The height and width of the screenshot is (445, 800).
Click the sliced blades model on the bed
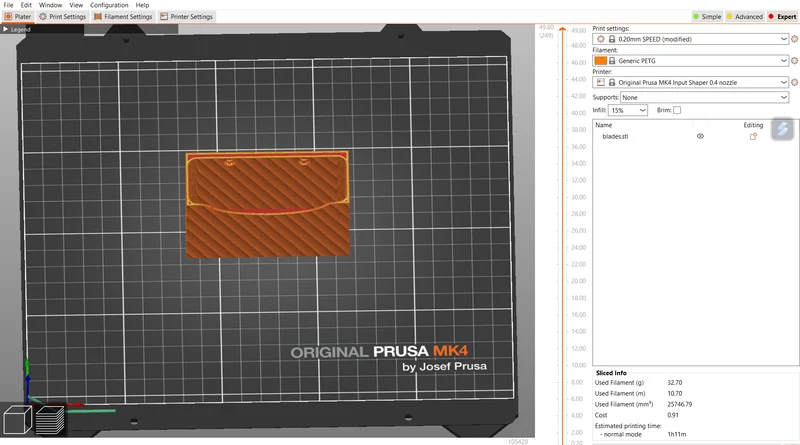[267, 204]
